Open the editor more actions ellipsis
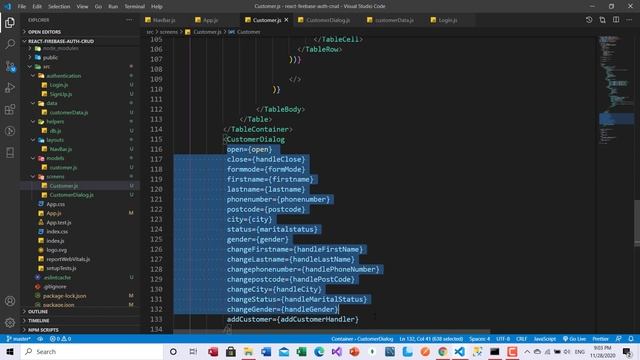This screenshot has height=360, width=640. 629,20
